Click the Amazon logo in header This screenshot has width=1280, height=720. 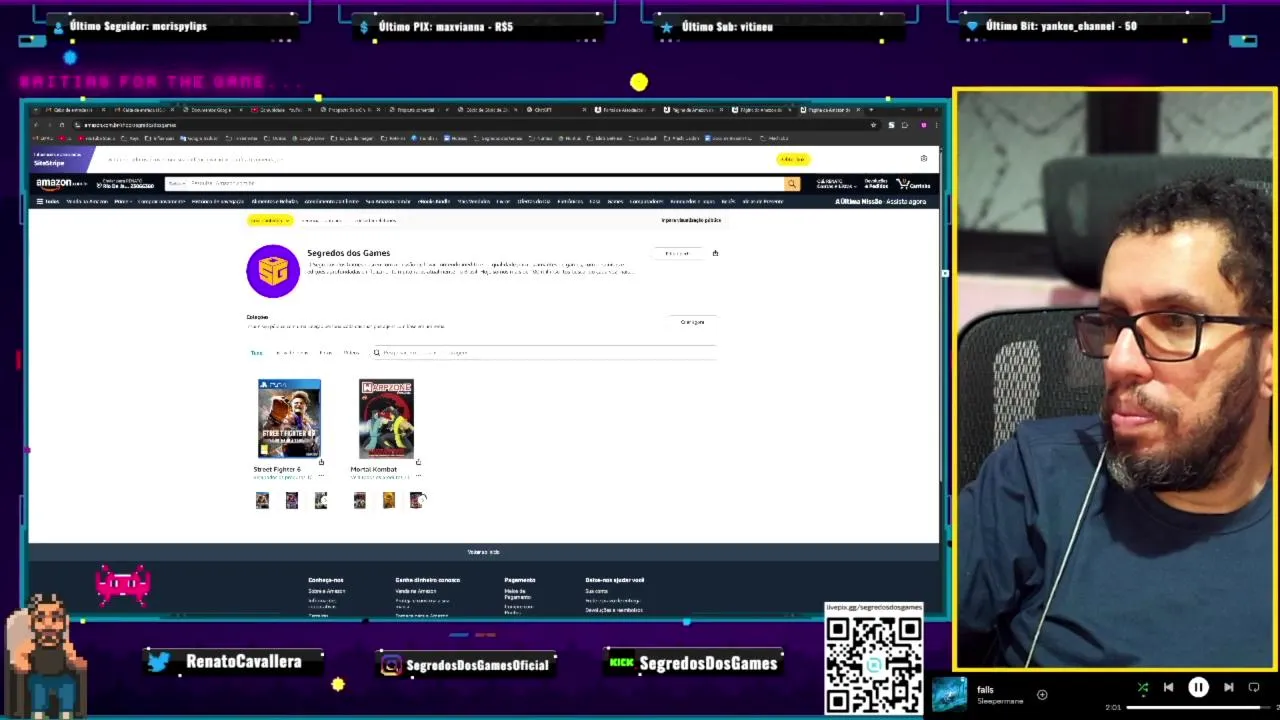pos(60,184)
